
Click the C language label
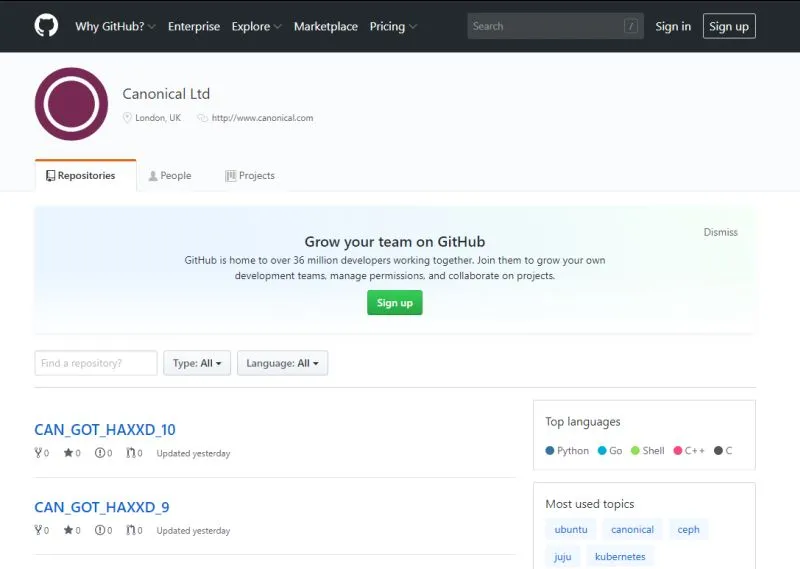729,451
